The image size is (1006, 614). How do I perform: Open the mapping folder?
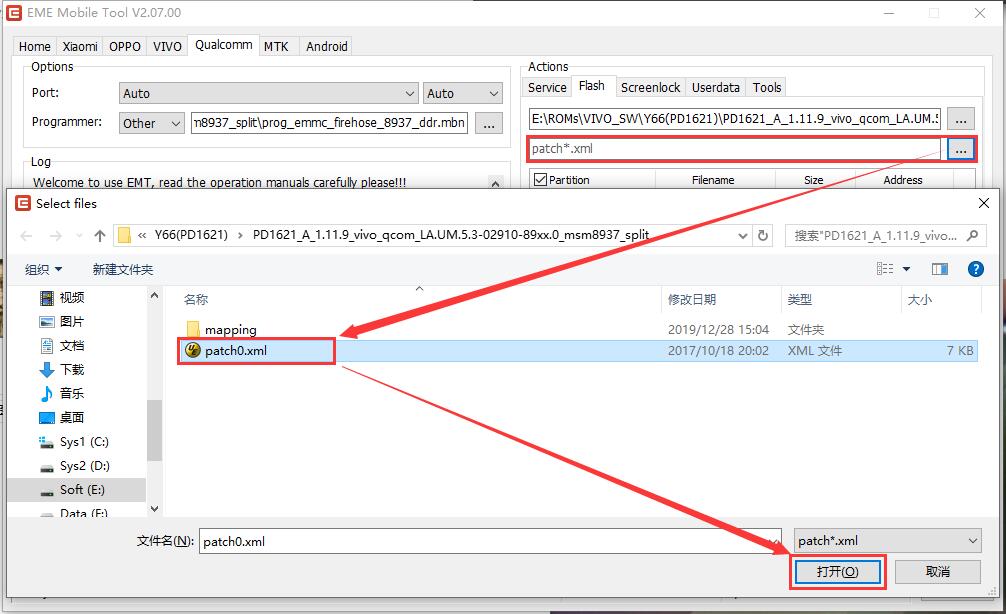(221, 330)
